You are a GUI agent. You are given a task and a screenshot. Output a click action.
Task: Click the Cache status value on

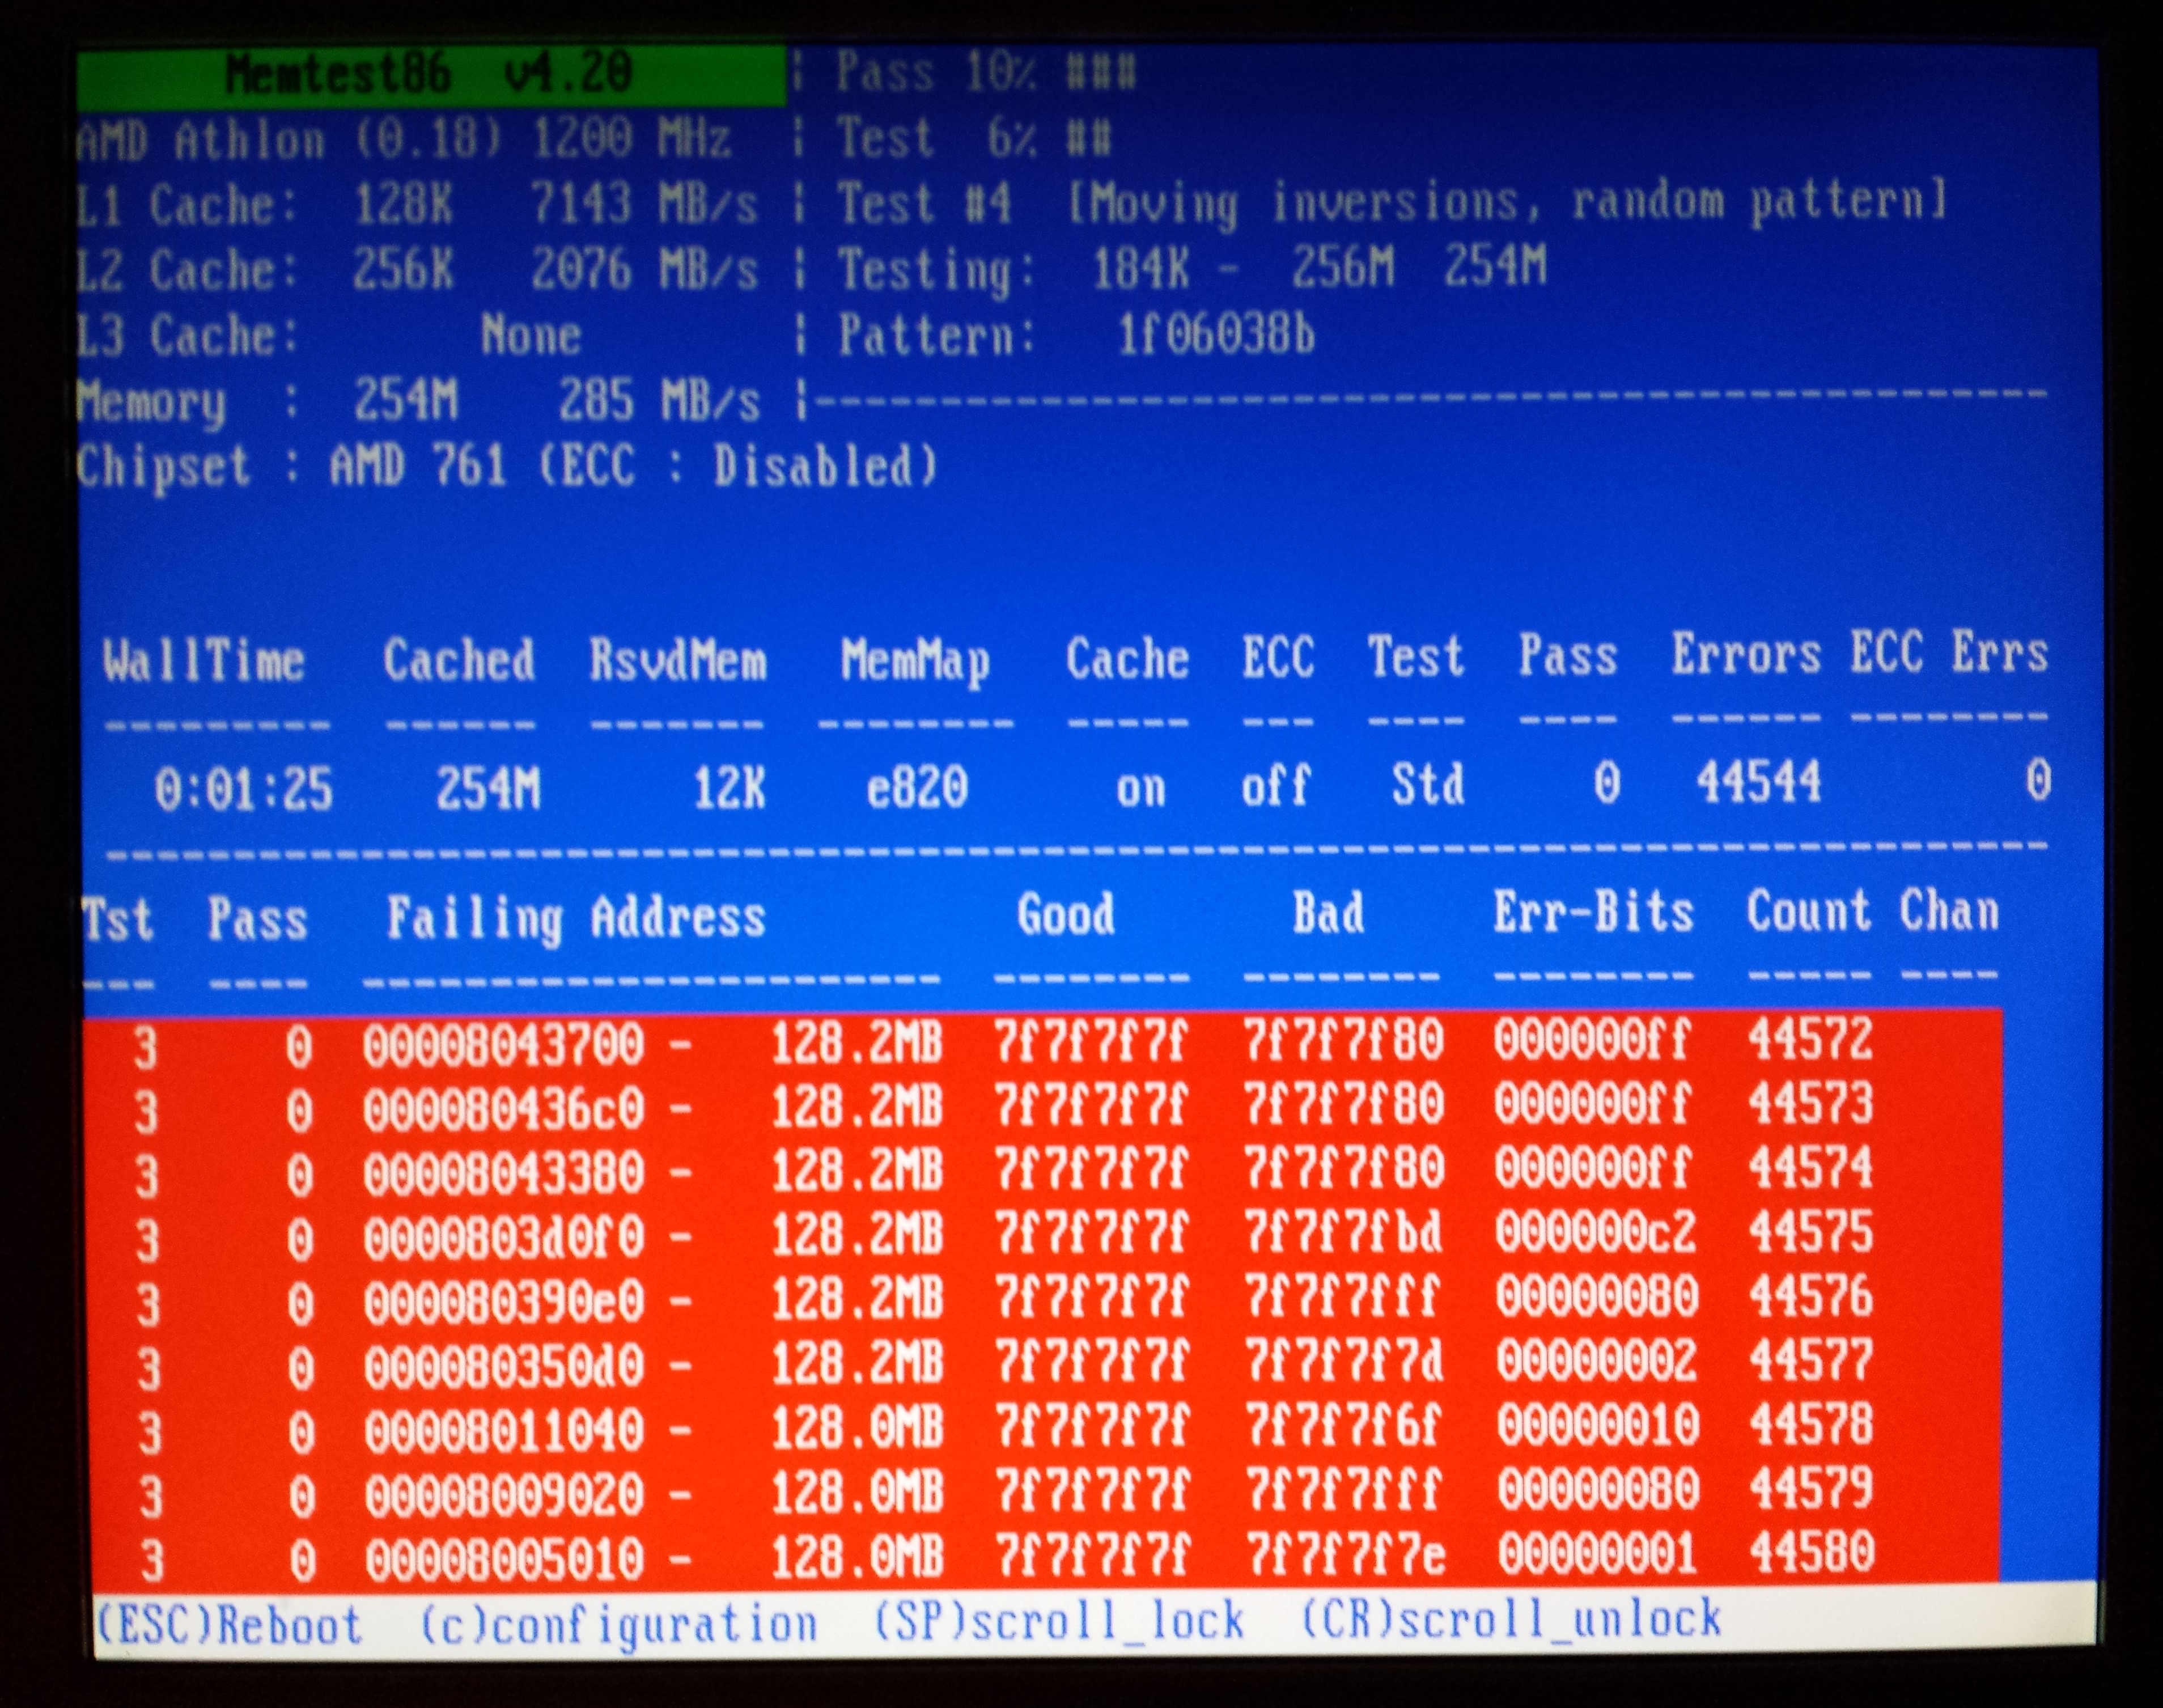[1141, 788]
